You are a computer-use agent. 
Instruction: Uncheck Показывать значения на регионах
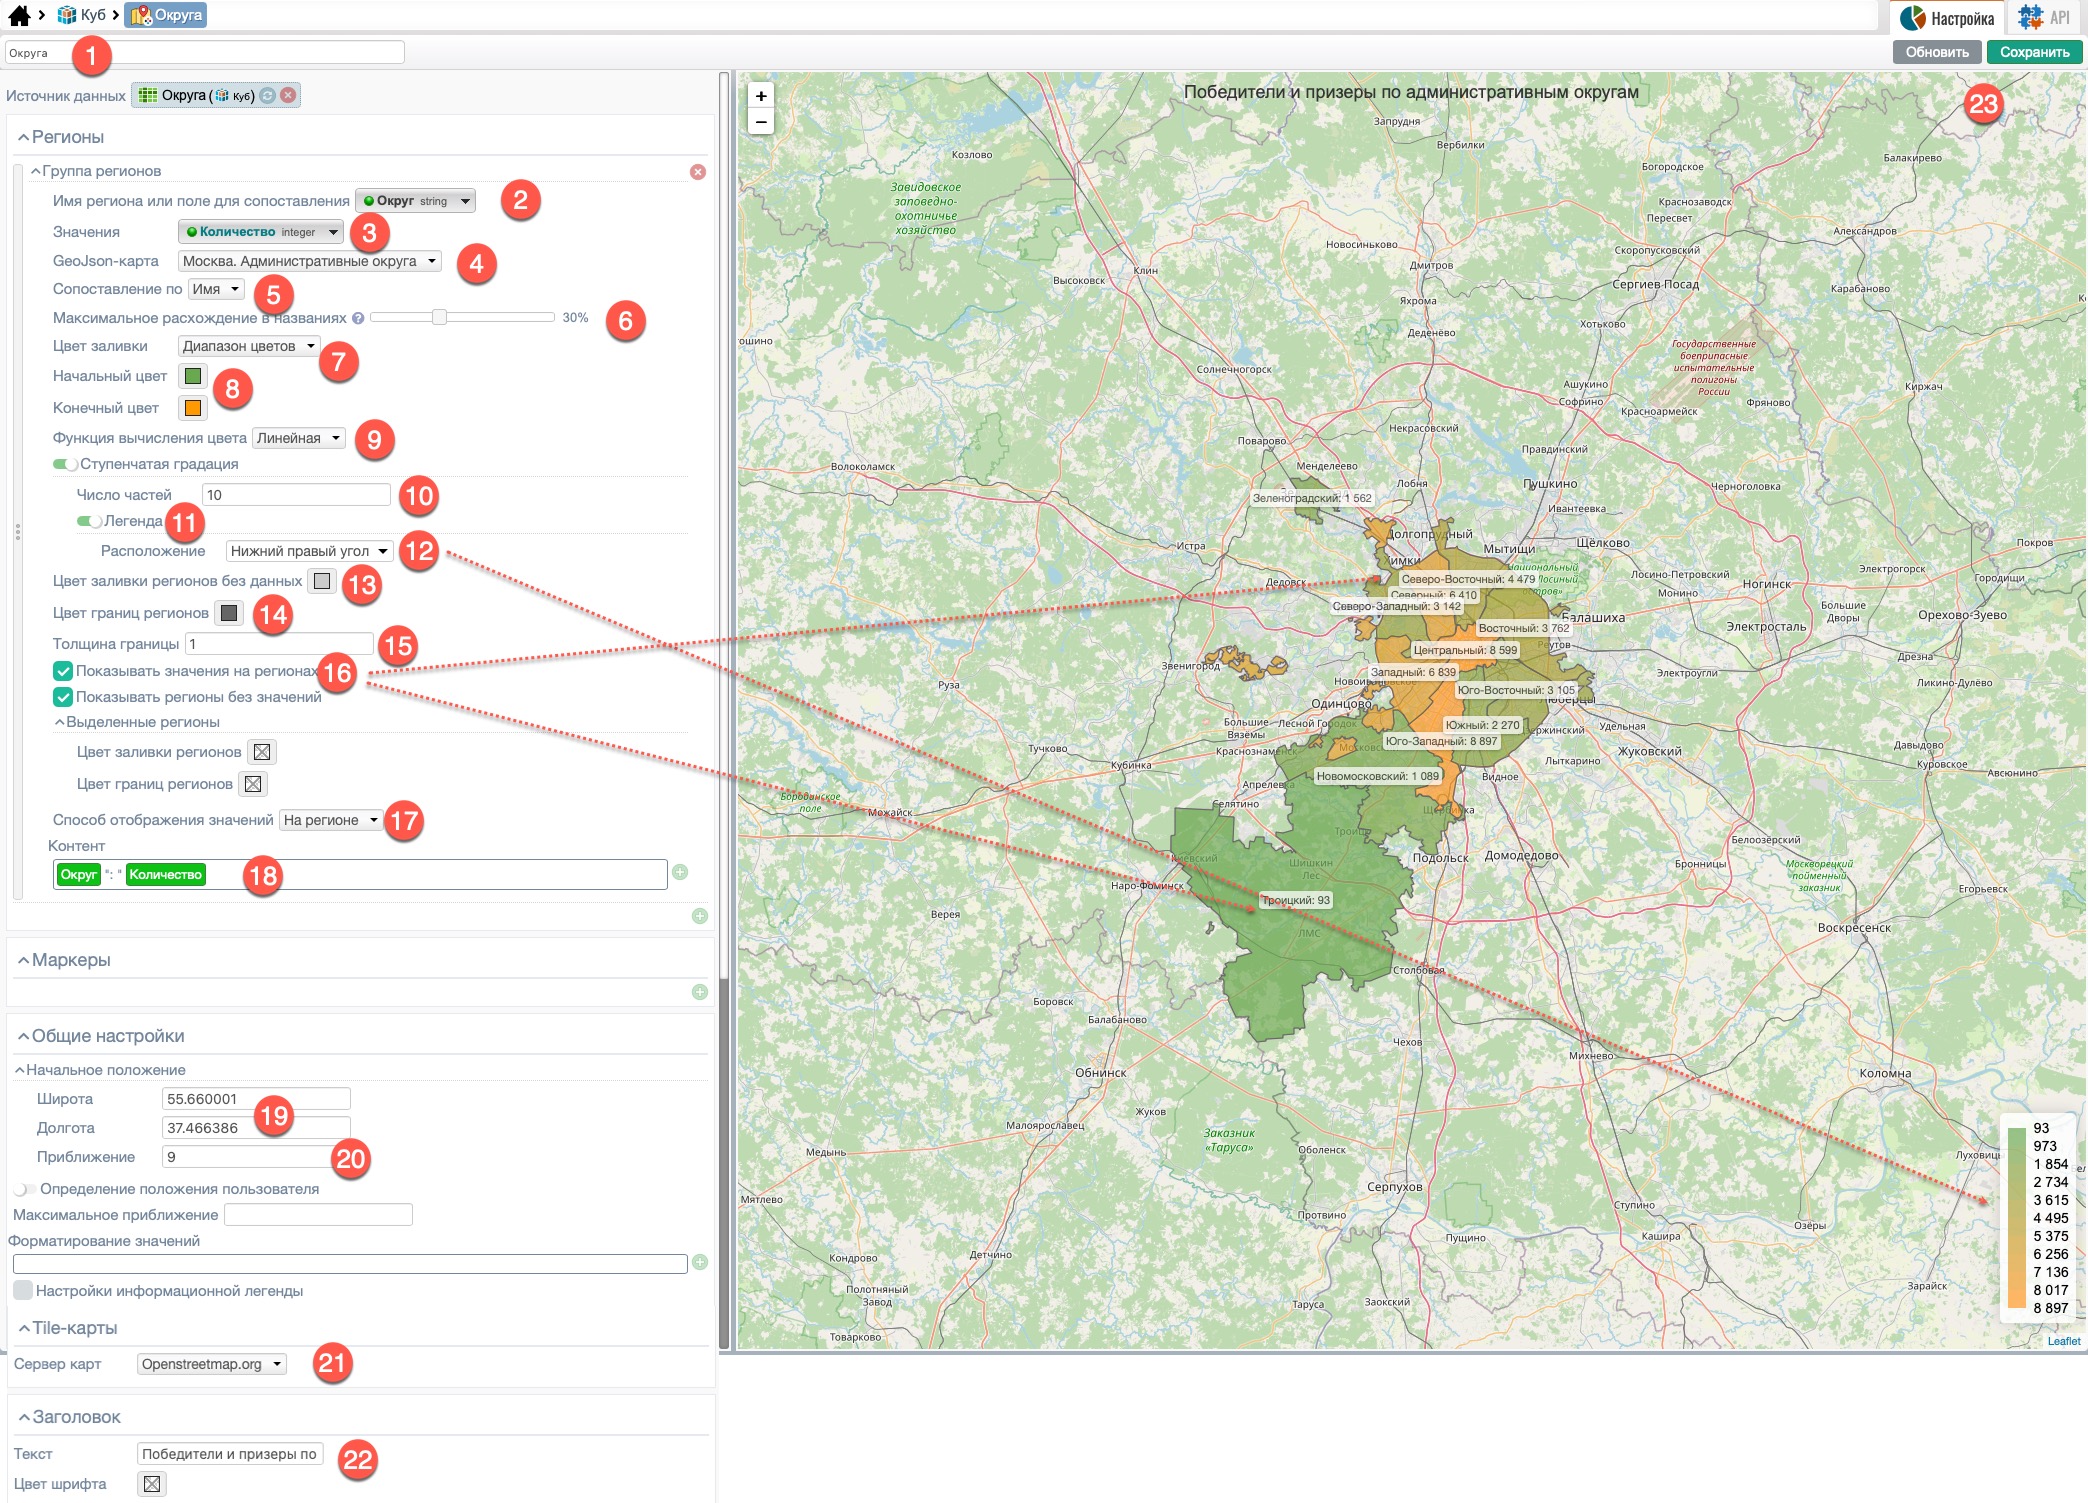click(63, 671)
